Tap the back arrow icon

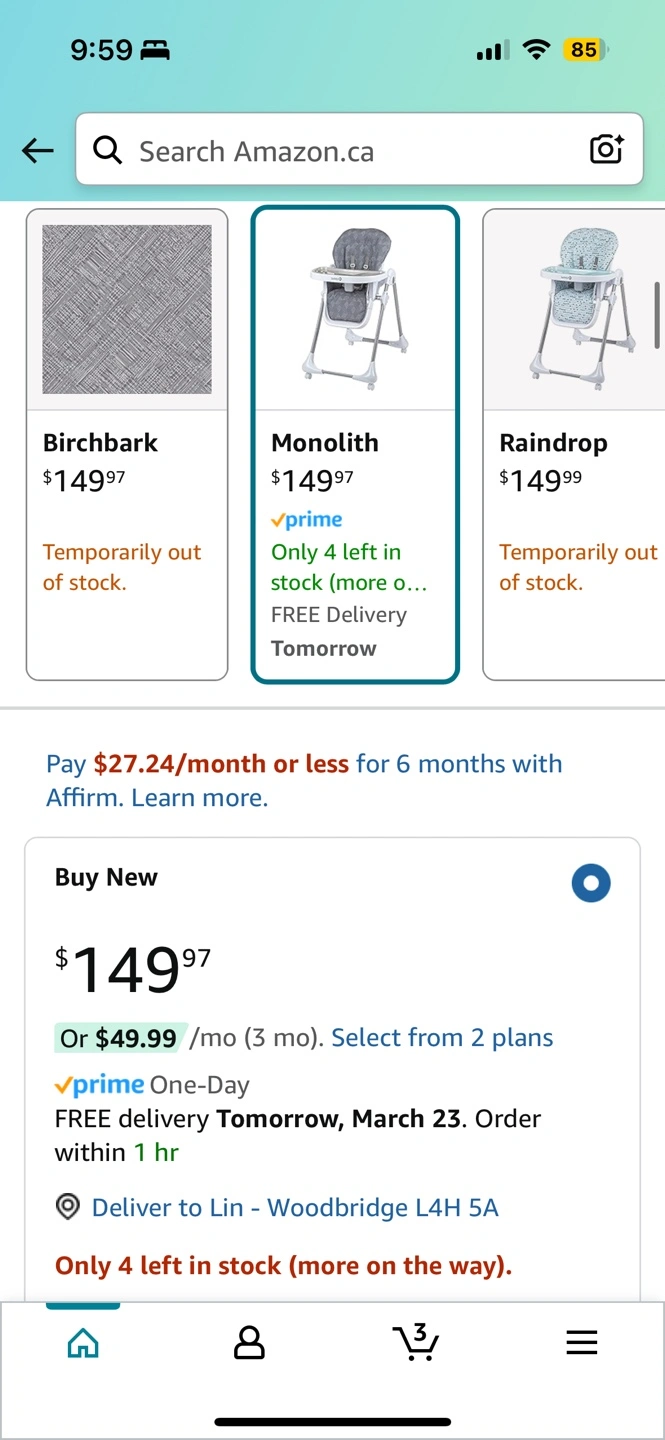pos(38,151)
